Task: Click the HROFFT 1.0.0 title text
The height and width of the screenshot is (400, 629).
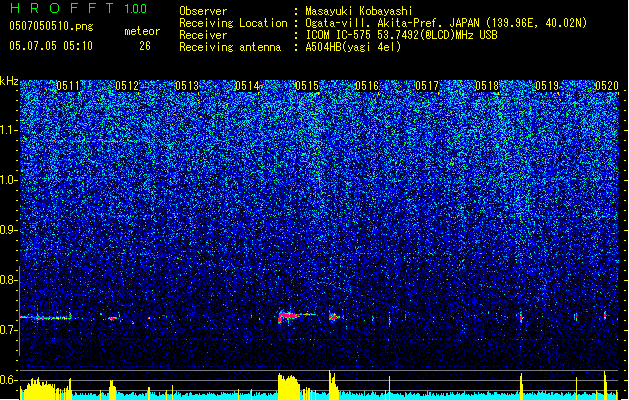Action: click(x=78, y=8)
